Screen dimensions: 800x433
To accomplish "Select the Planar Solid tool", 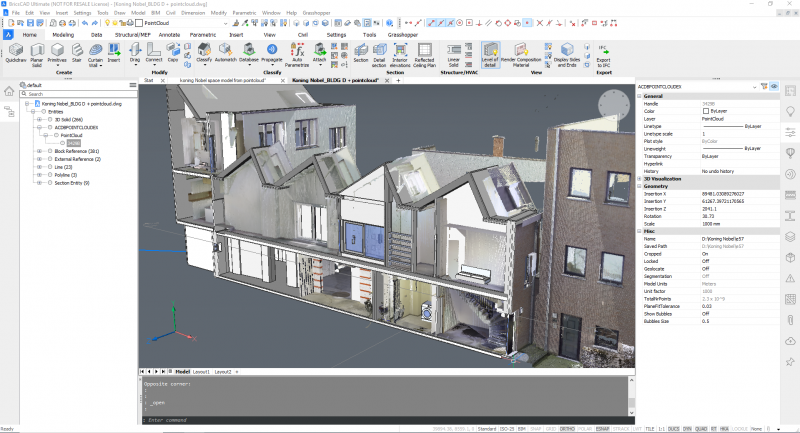I will tap(37, 55).
